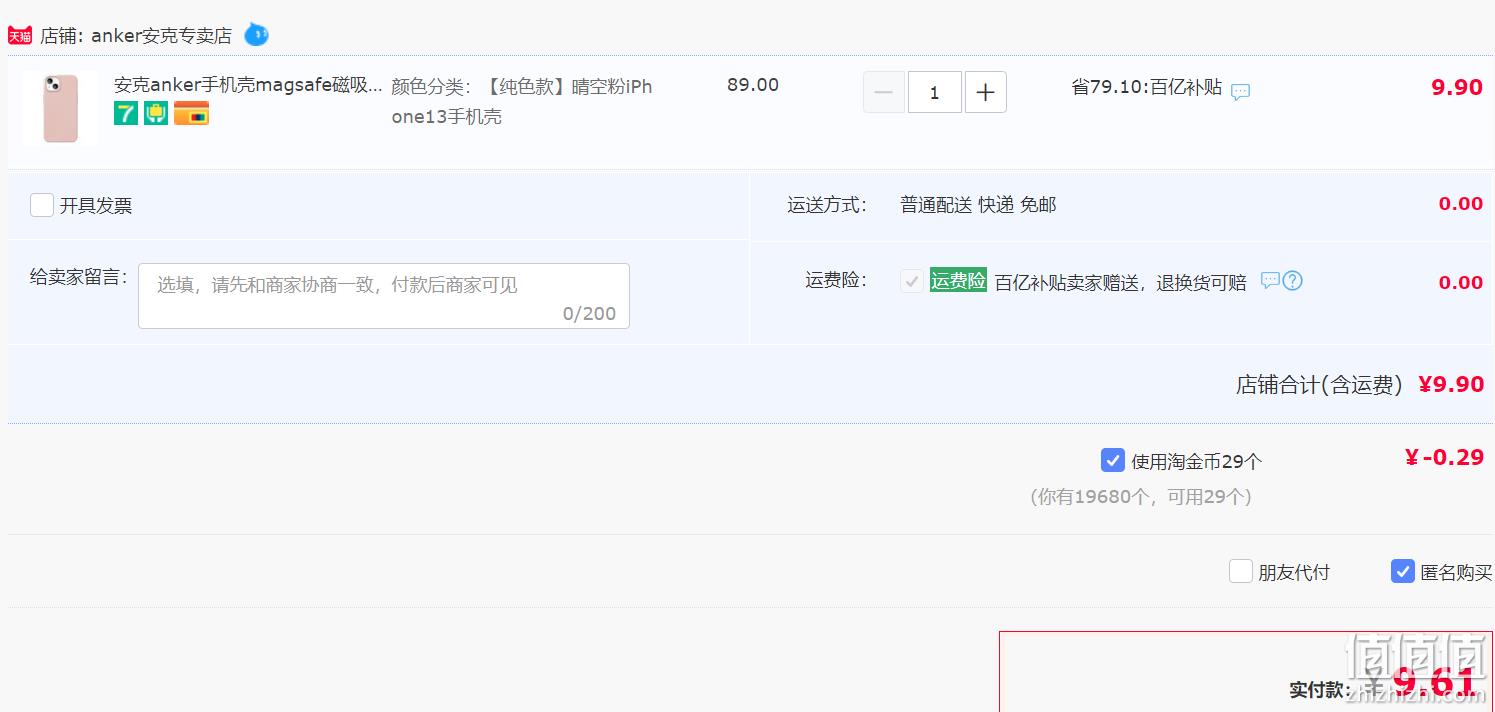Click the 店铺合计(含运费) total label
1495x712 pixels.
(x=1320, y=385)
